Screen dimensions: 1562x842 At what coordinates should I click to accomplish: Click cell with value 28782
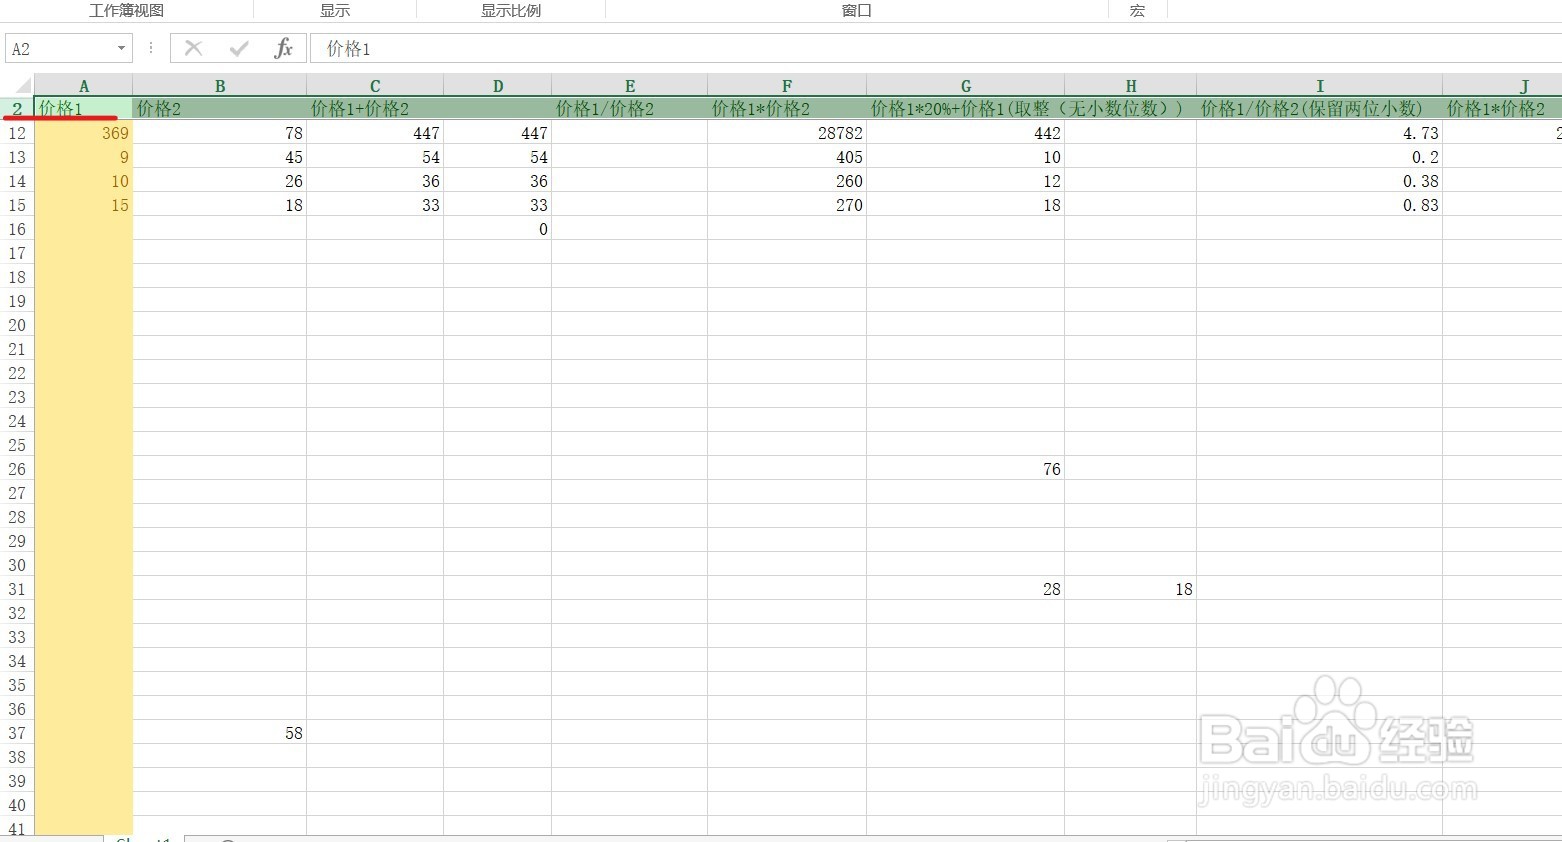[x=787, y=133]
